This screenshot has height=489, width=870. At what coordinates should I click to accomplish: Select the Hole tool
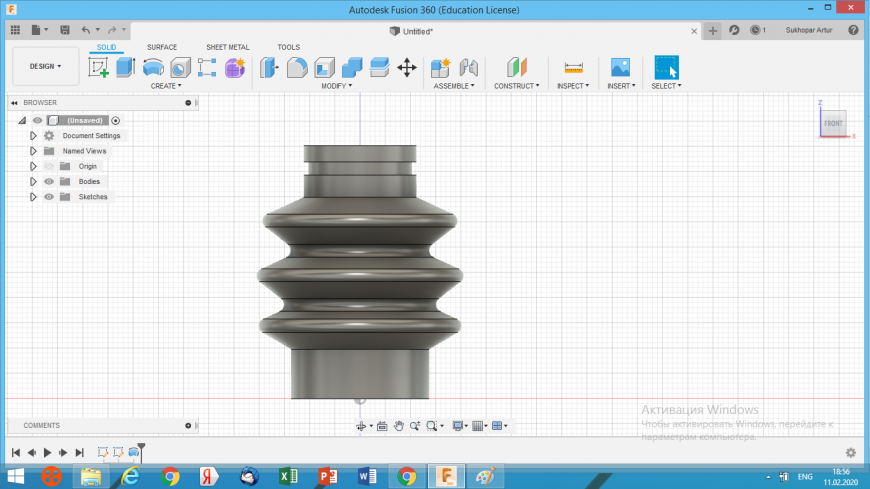pos(180,68)
